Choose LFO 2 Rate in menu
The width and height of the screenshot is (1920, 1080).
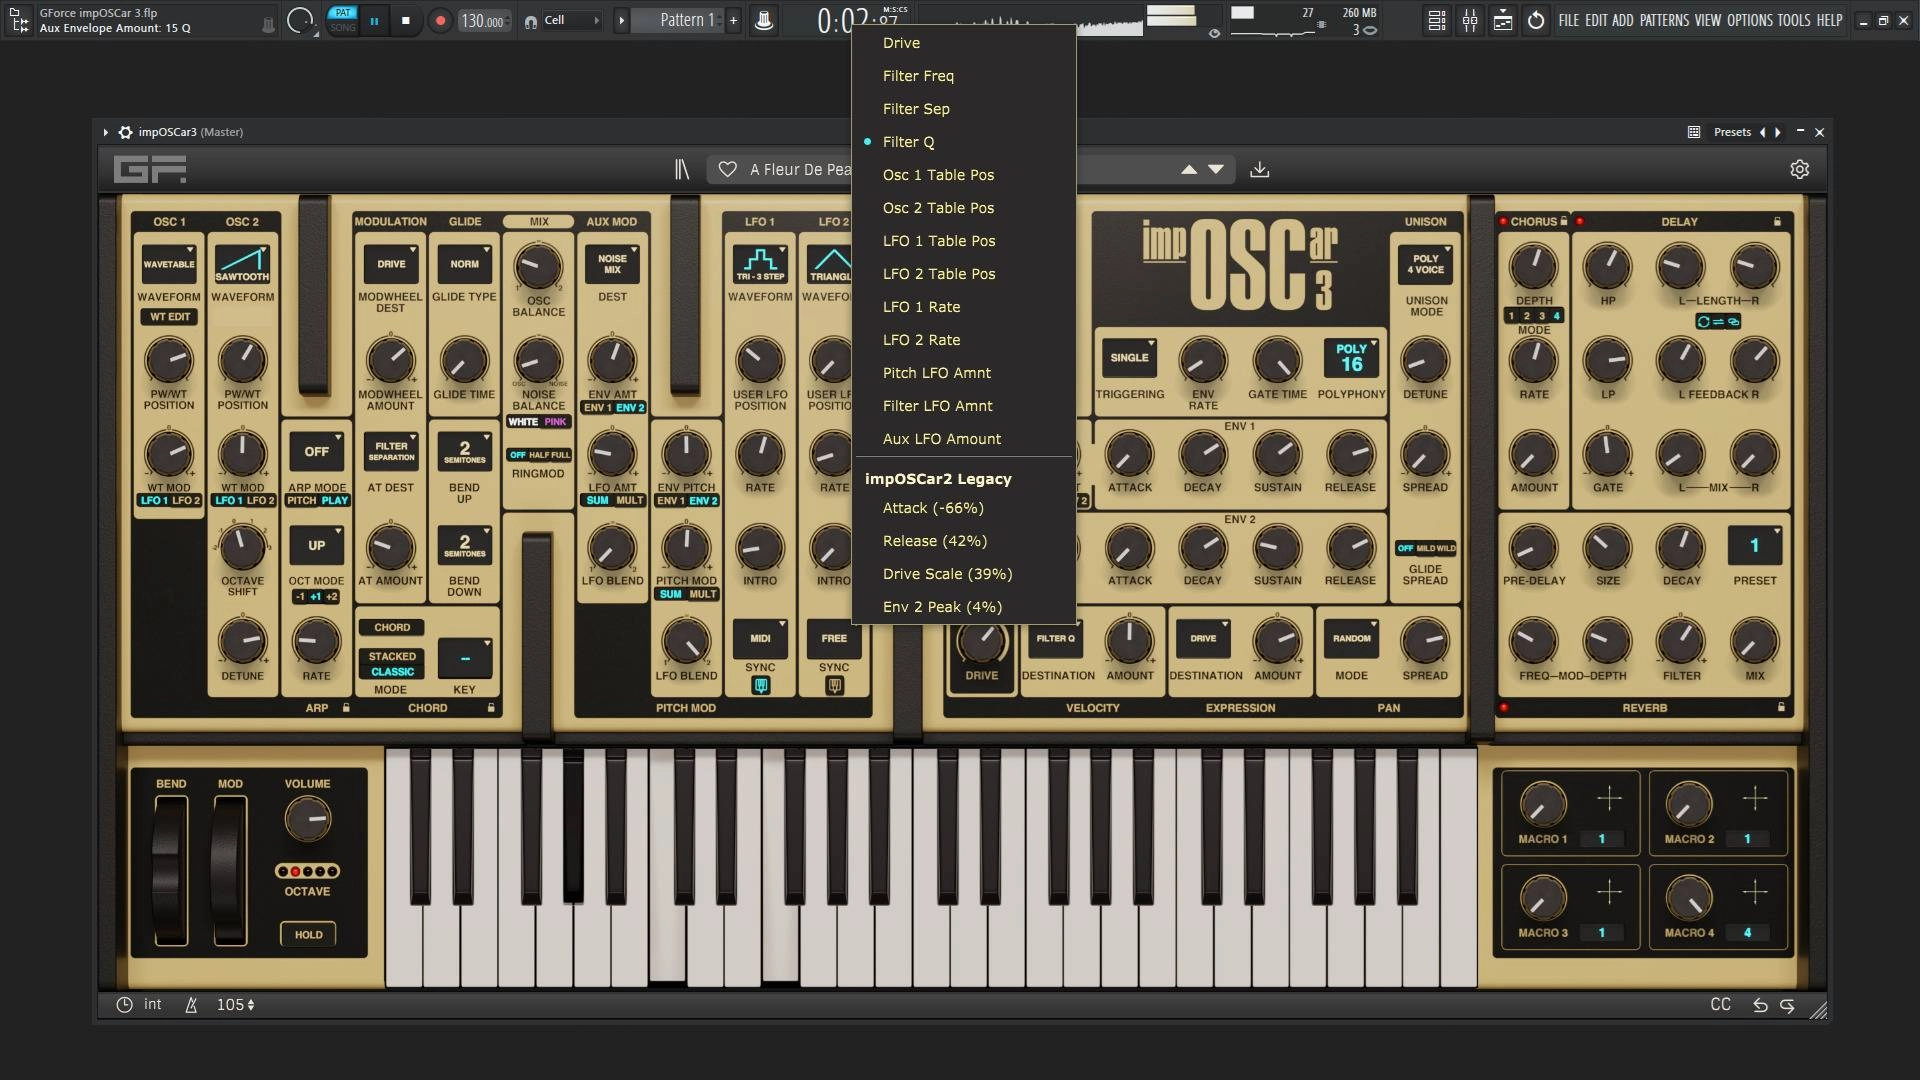pyautogui.click(x=964, y=340)
